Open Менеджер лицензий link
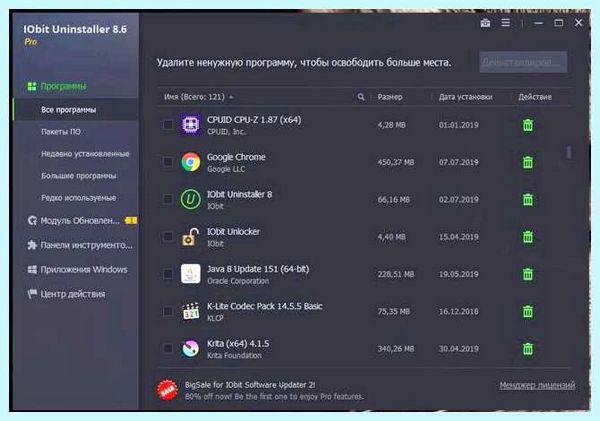 pos(537,385)
